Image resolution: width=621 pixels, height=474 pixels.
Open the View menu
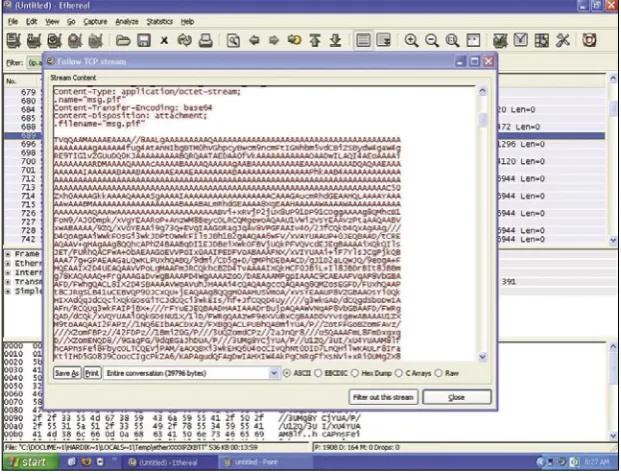coord(52,22)
